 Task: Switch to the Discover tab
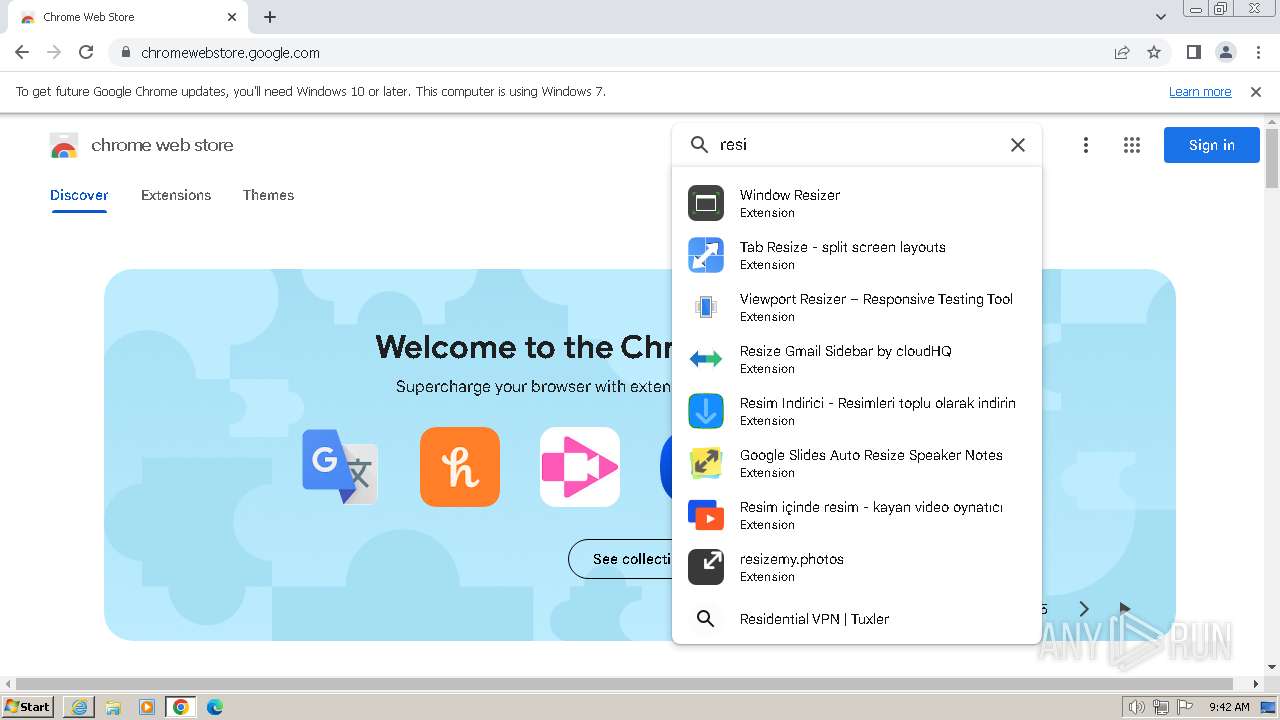pos(79,195)
